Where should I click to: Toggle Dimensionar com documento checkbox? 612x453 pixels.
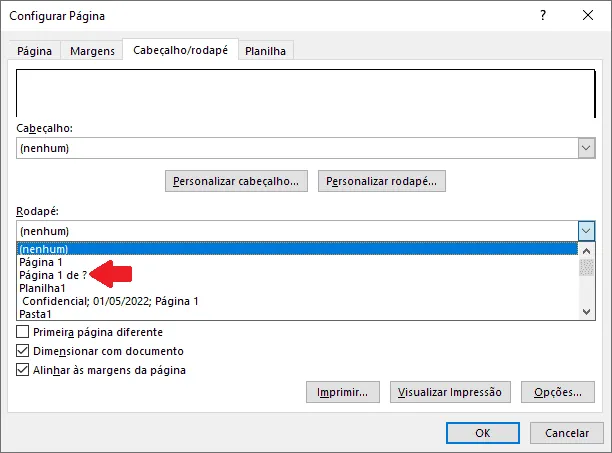coord(23,351)
